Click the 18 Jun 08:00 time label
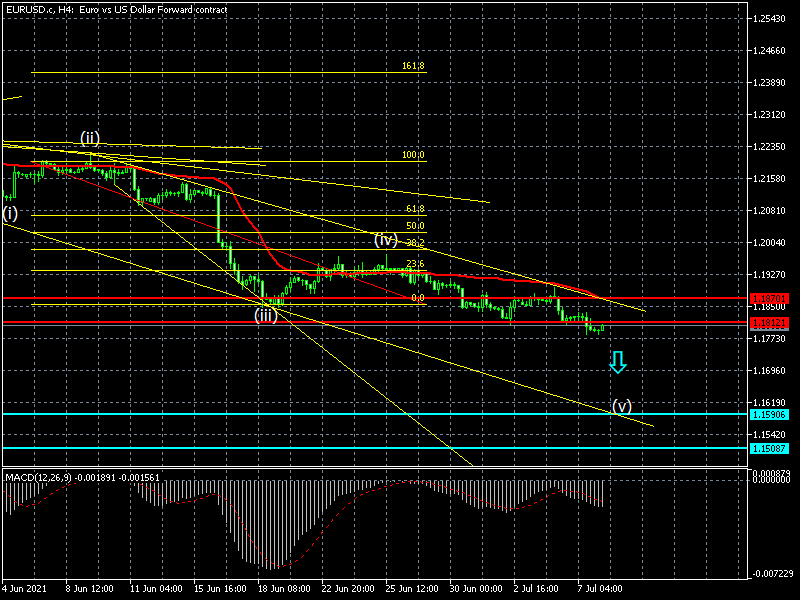800x600 pixels. coord(283,588)
